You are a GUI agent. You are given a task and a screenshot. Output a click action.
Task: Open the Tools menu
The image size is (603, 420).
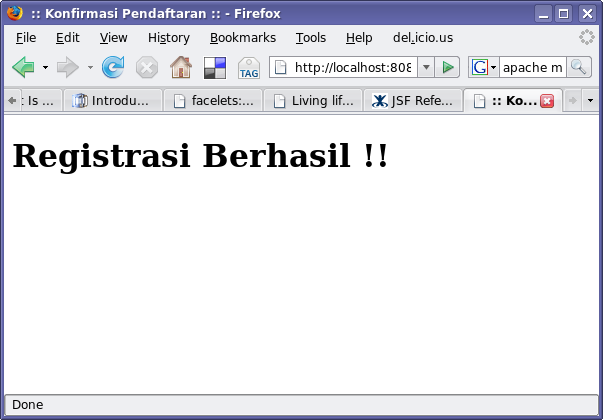[x=311, y=38]
